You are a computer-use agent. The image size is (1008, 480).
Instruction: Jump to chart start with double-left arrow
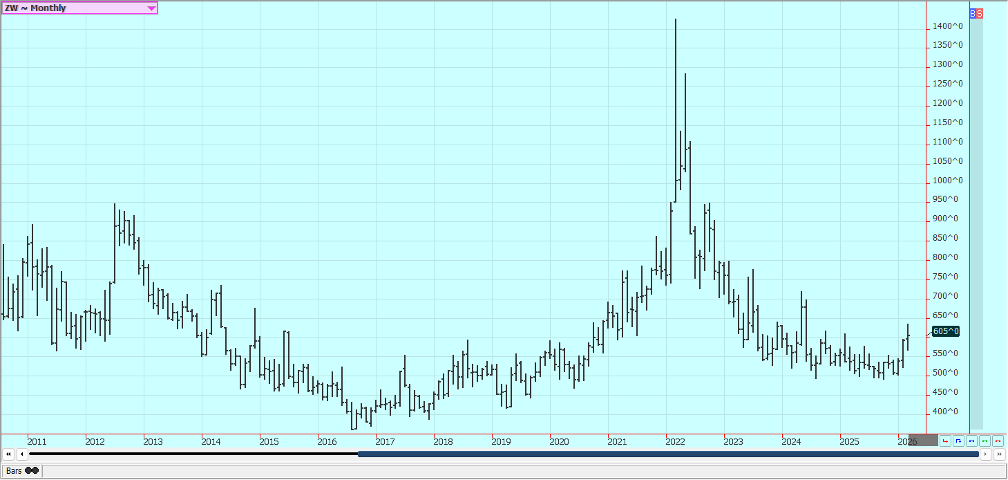9,454
